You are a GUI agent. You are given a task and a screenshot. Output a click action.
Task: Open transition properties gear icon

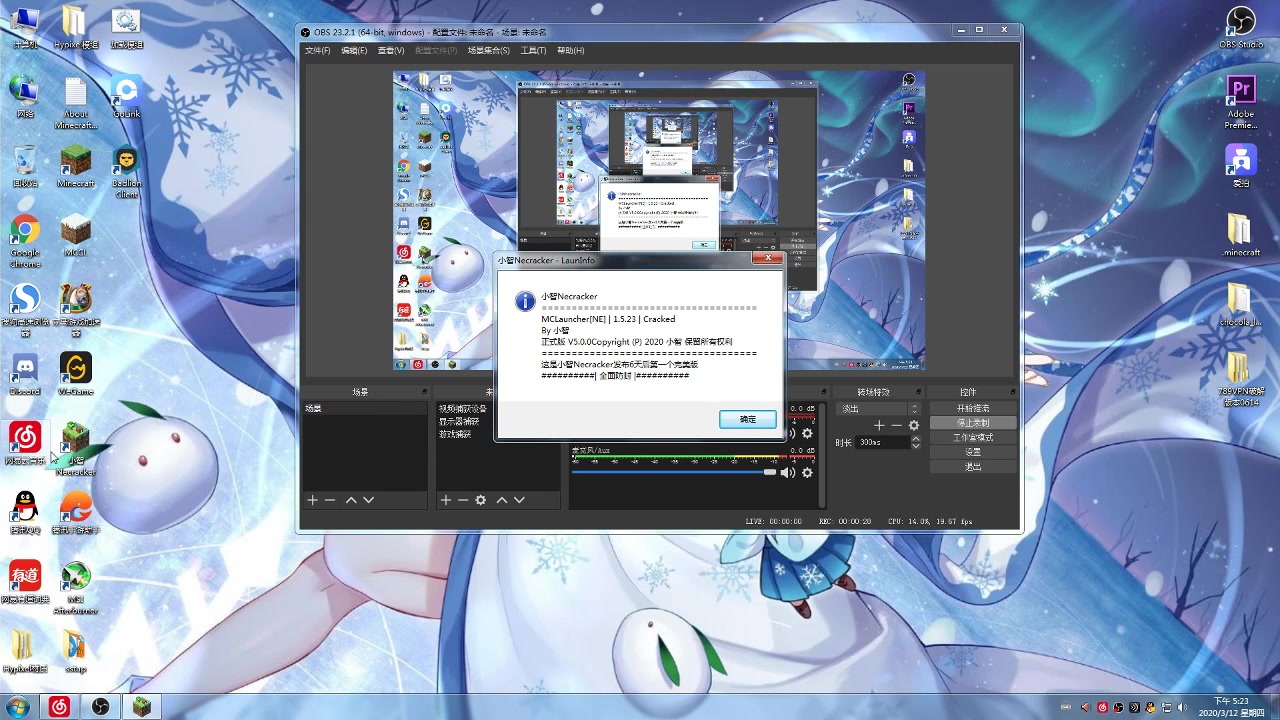(914, 425)
